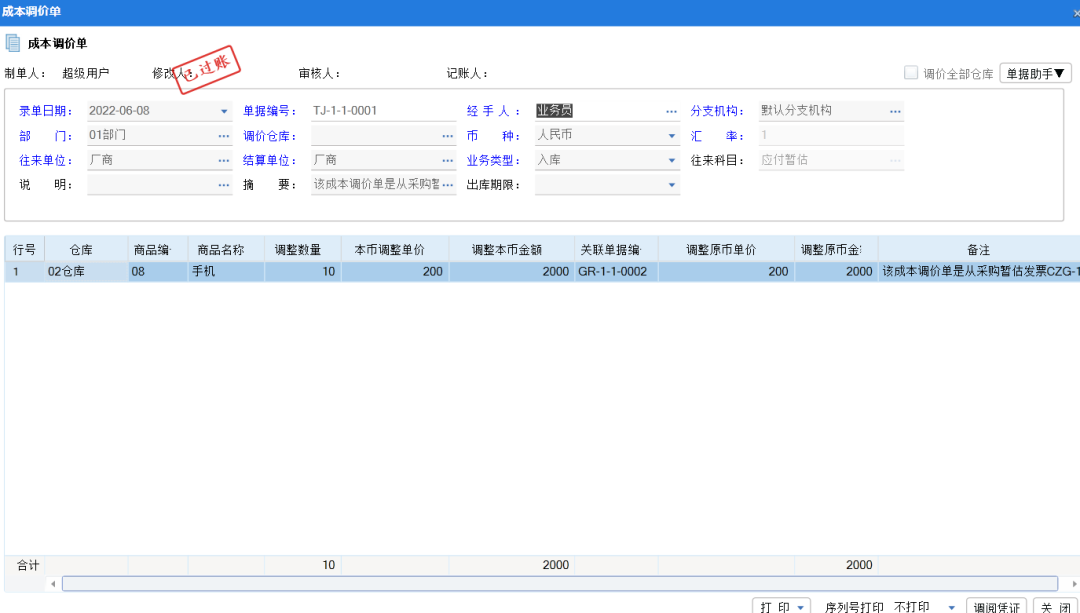Click the 调价仓库 ellipsis lookup icon

447,134
